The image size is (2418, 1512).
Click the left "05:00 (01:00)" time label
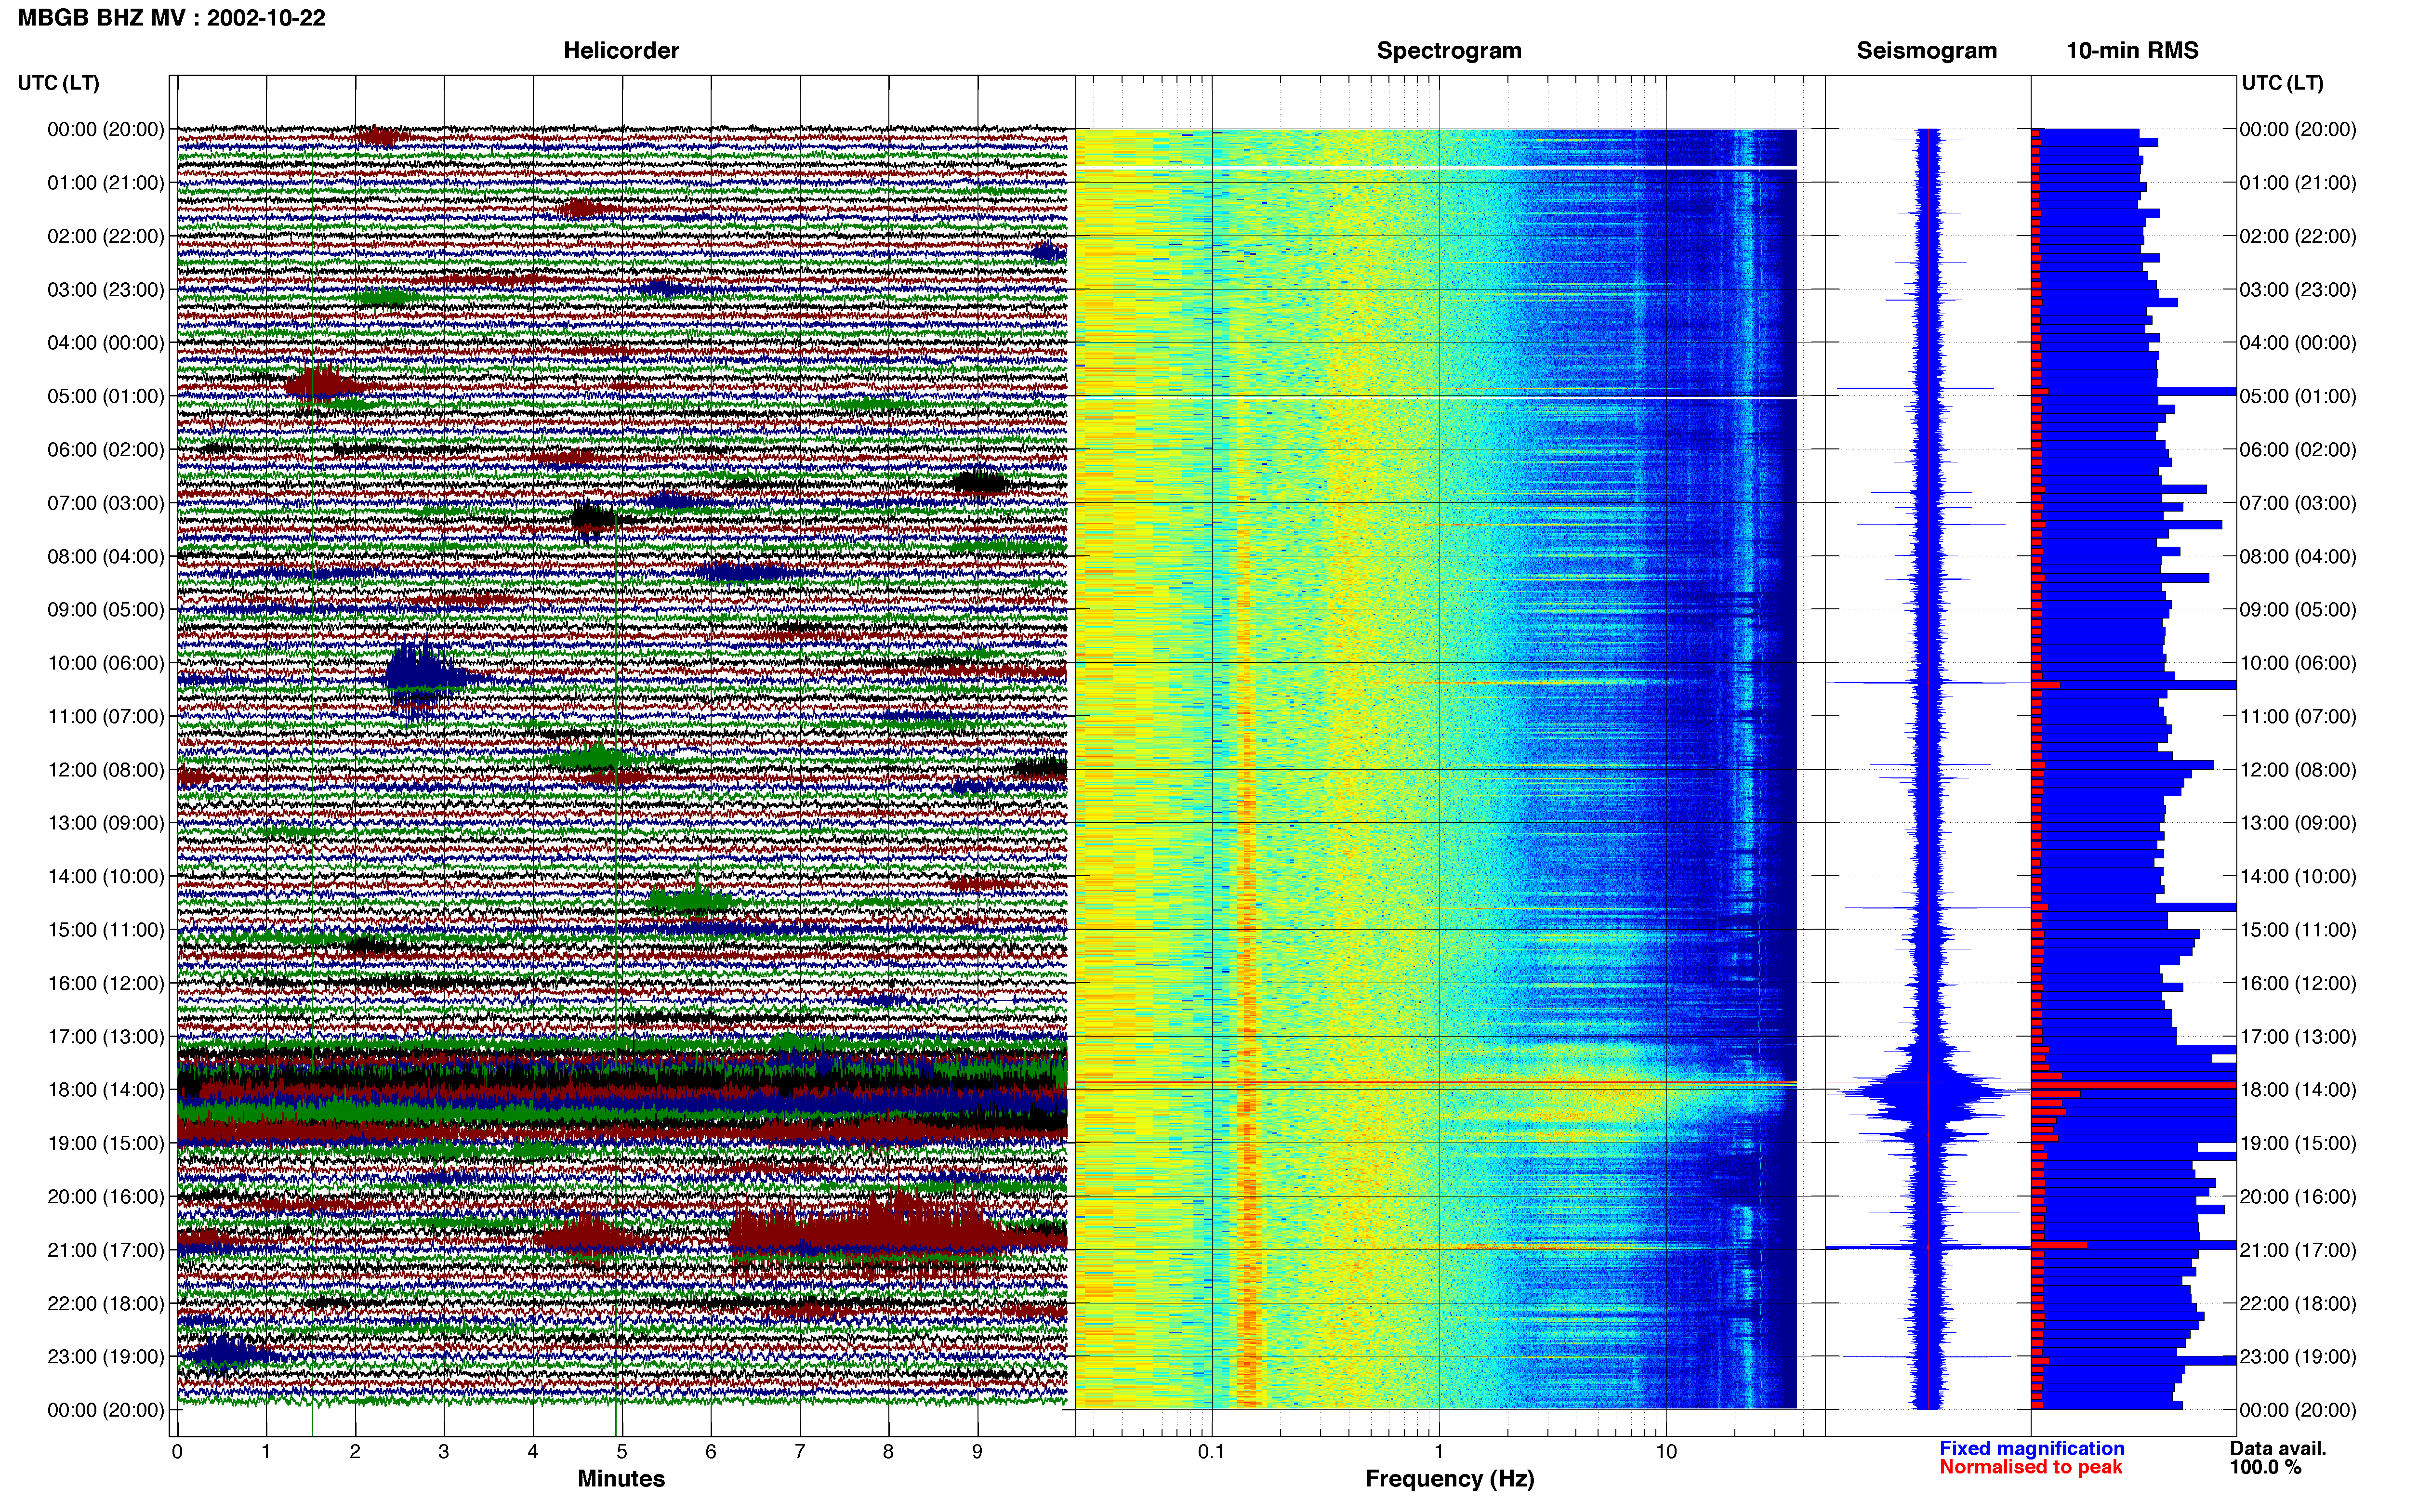point(106,396)
